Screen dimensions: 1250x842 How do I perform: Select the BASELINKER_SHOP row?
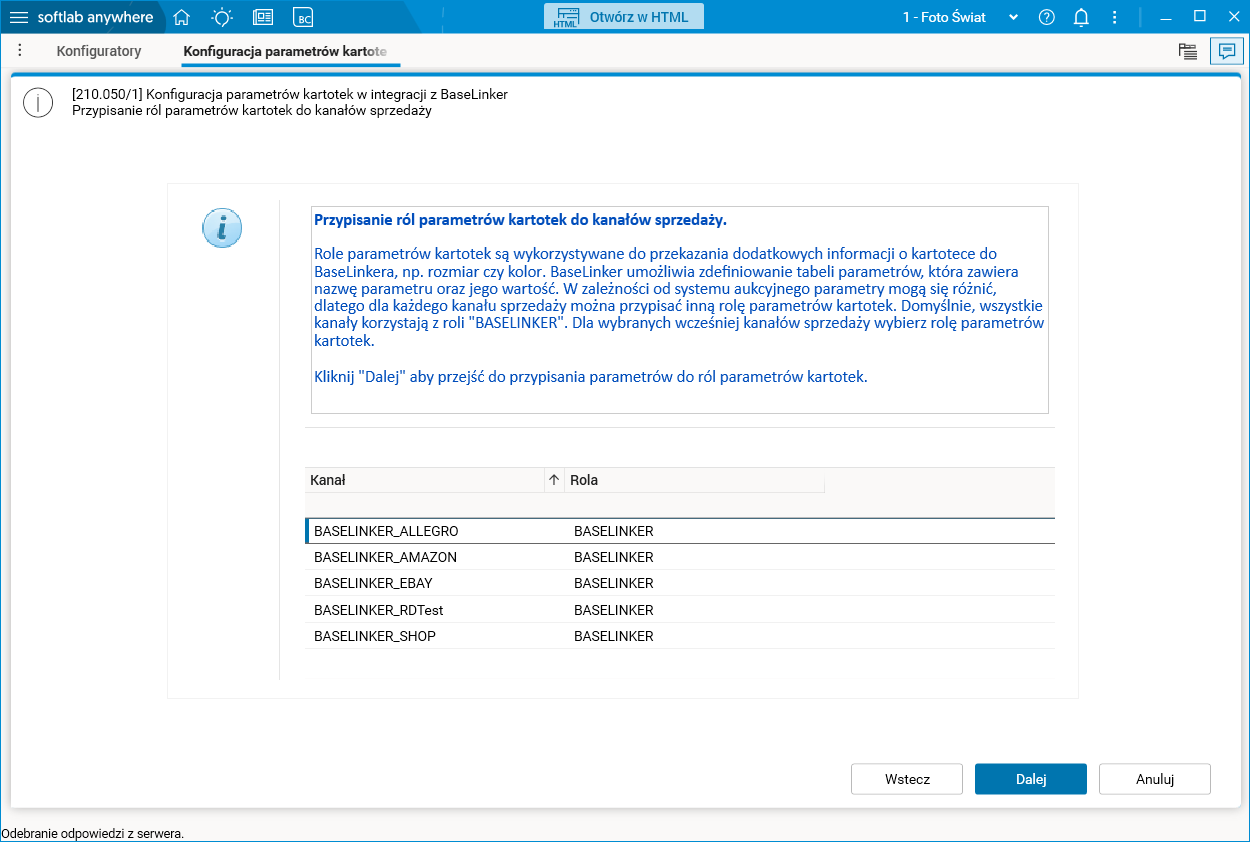680,636
